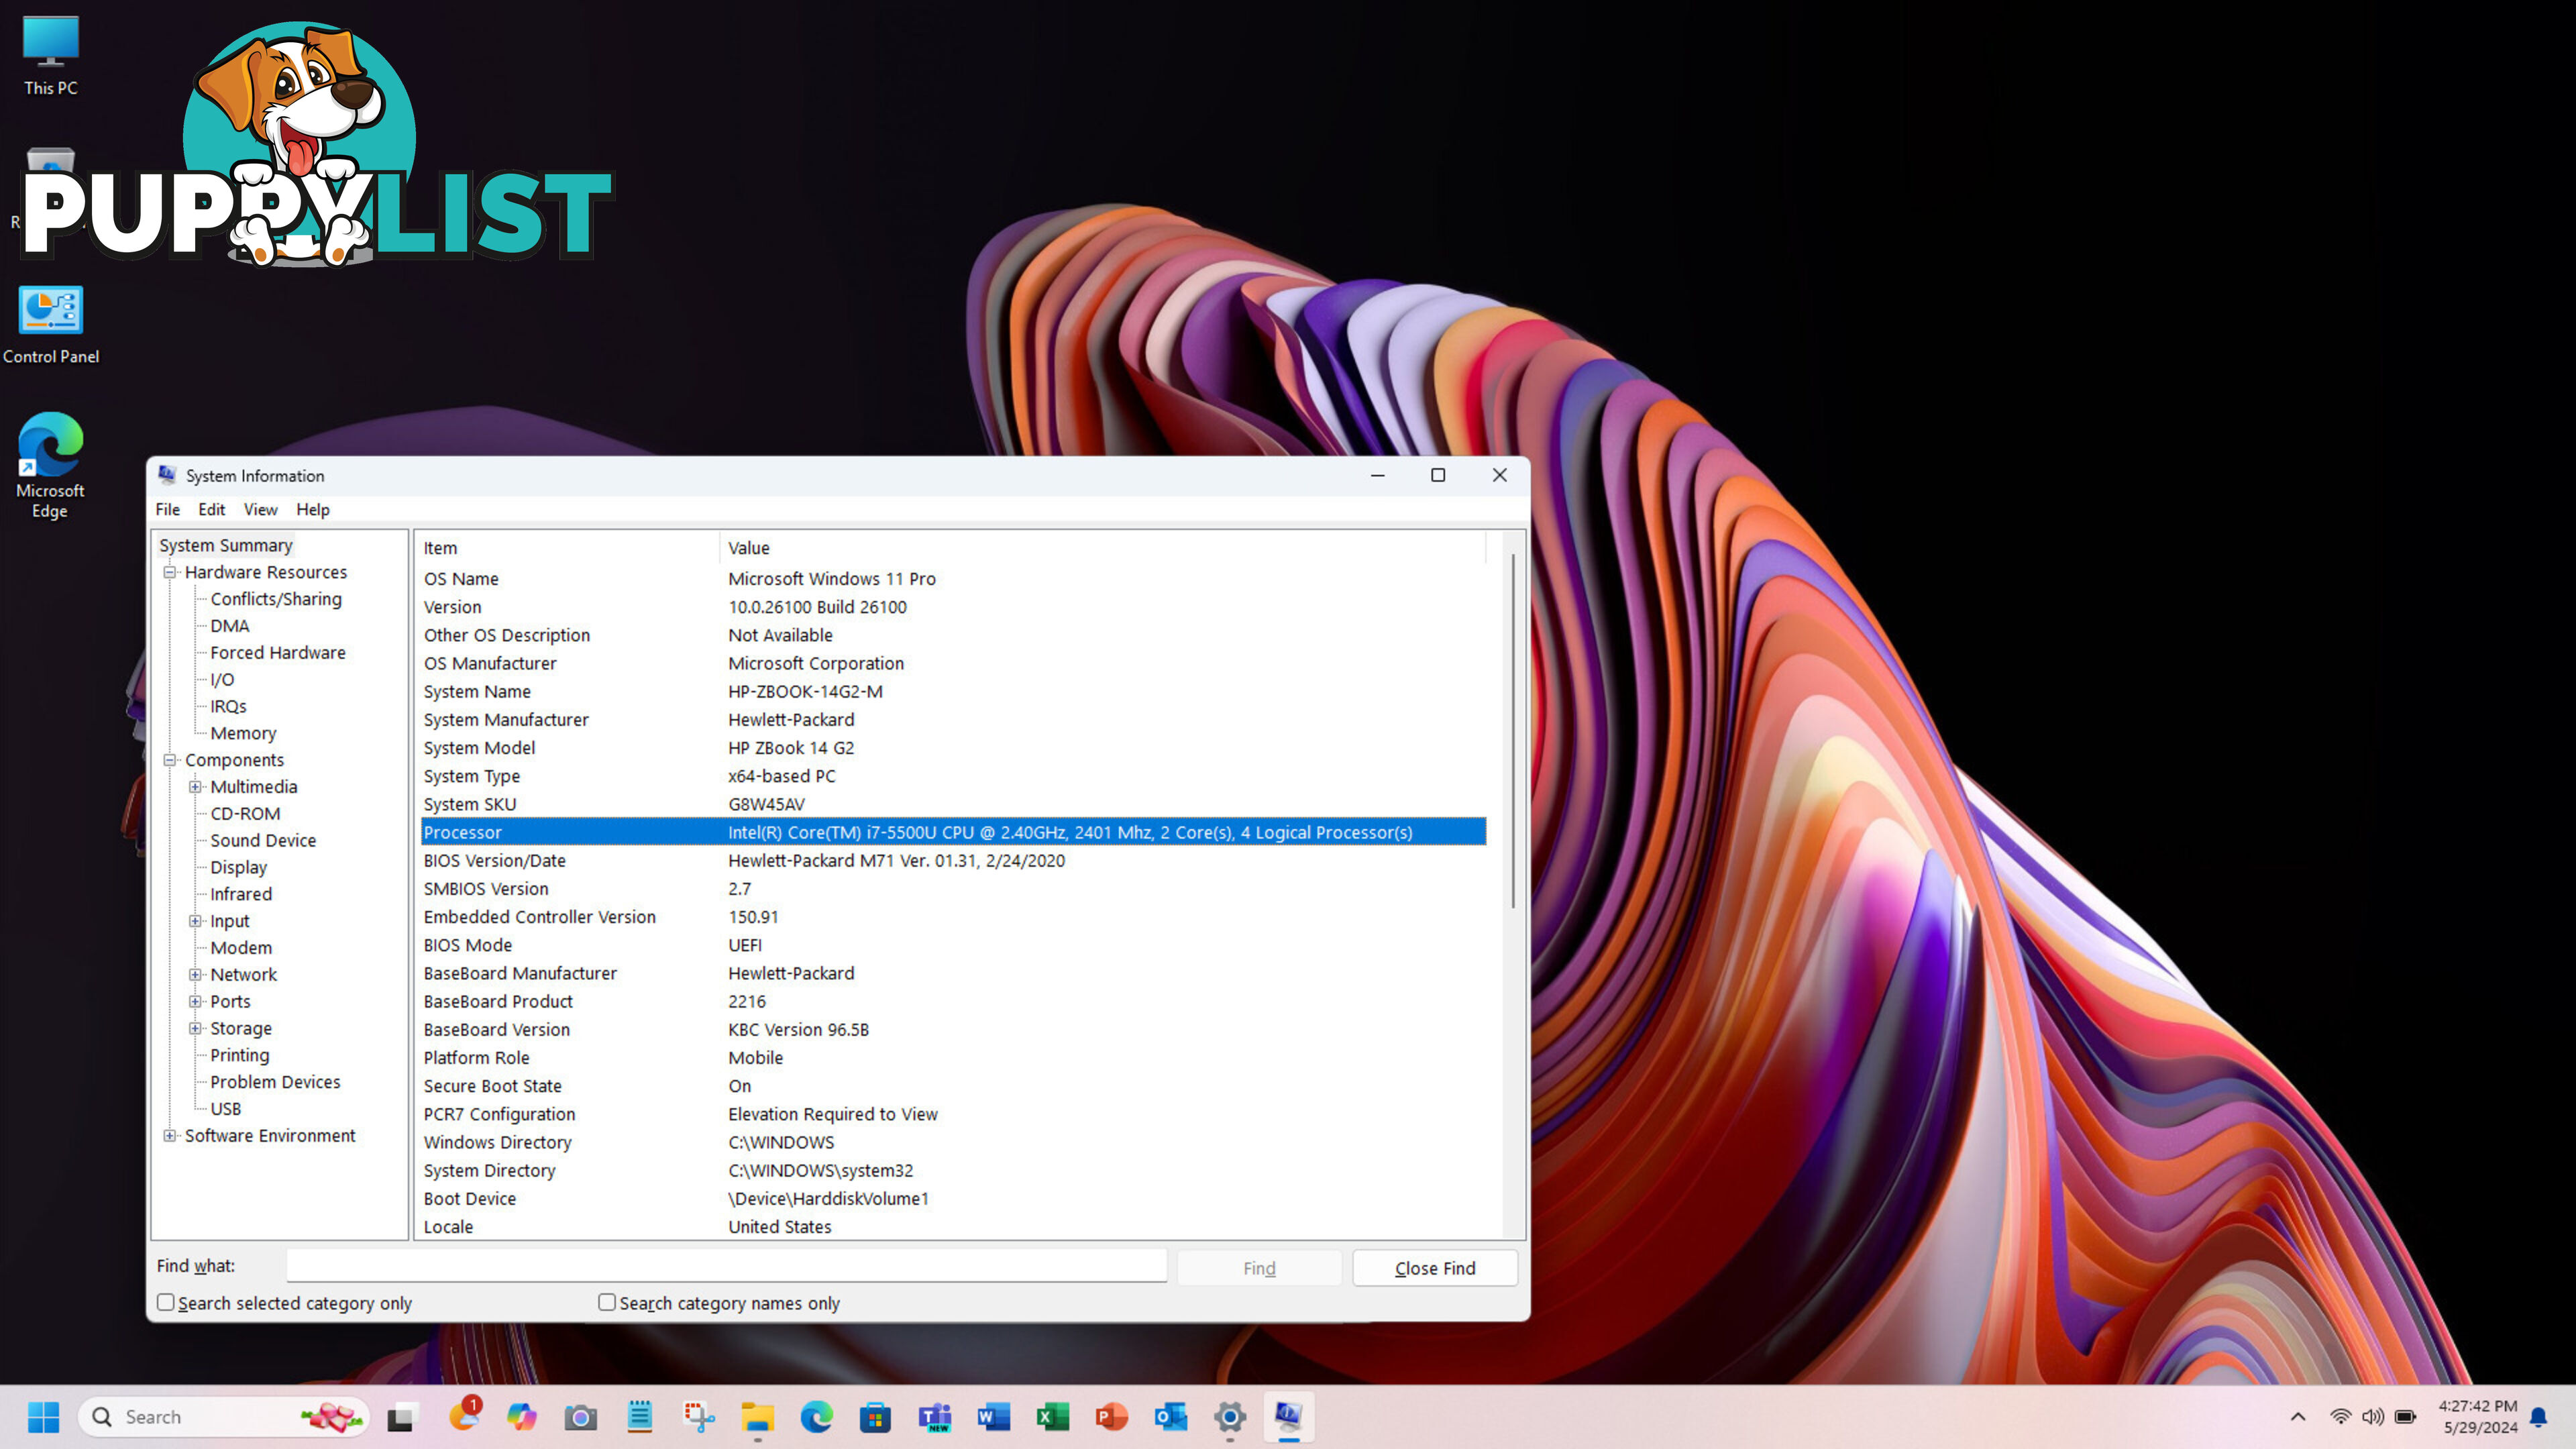Click taskbar Search box
The width and height of the screenshot is (2576, 1449).
click(224, 1417)
